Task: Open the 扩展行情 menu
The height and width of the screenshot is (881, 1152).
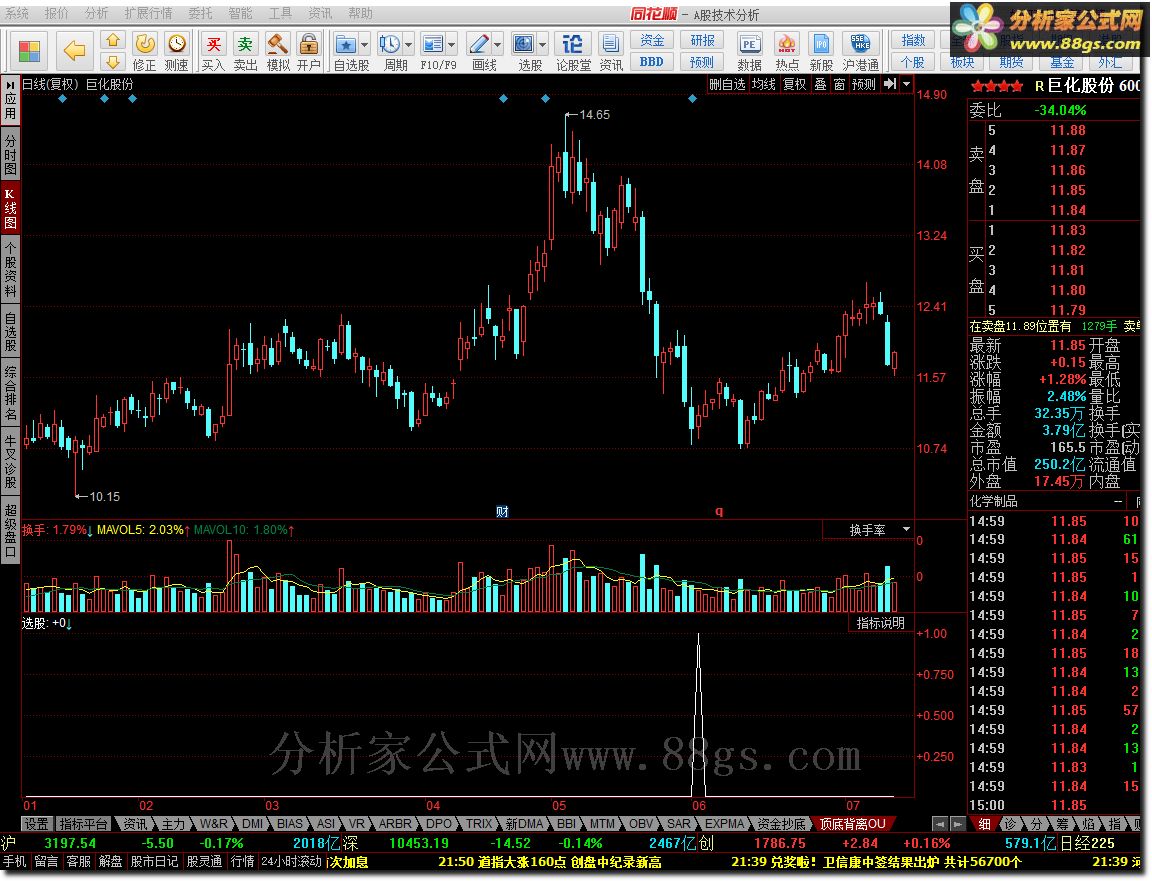Action: [x=148, y=13]
